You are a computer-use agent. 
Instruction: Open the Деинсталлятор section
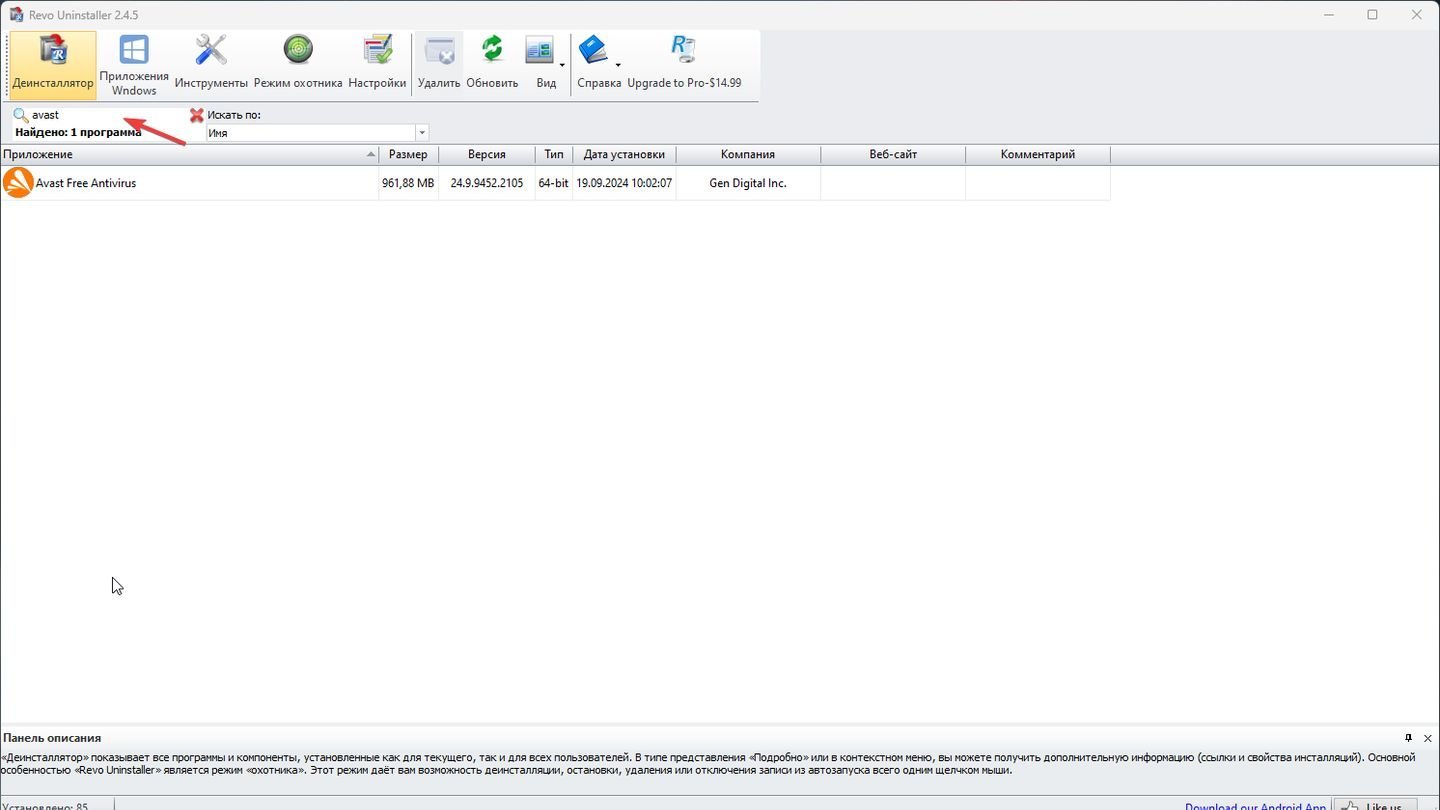click(x=53, y=65)
